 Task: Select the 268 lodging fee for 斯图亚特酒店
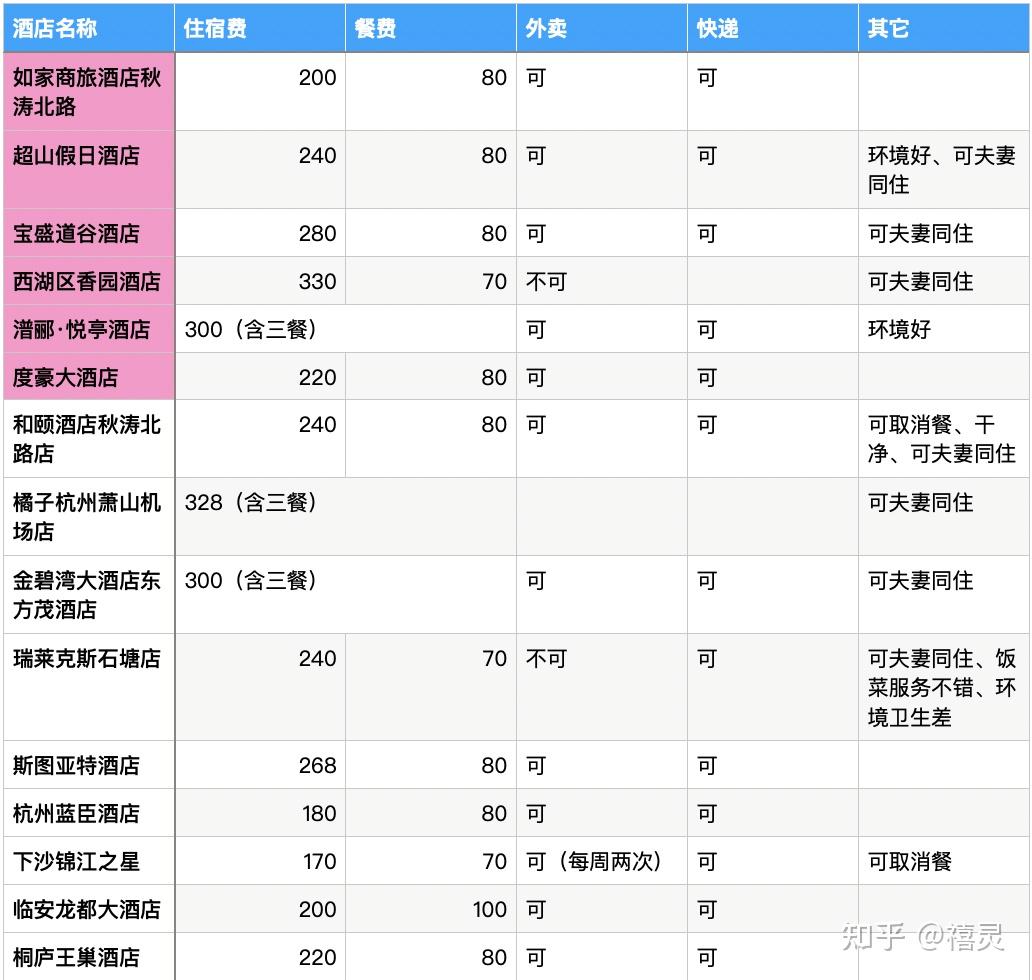click(x=260, y=765)
